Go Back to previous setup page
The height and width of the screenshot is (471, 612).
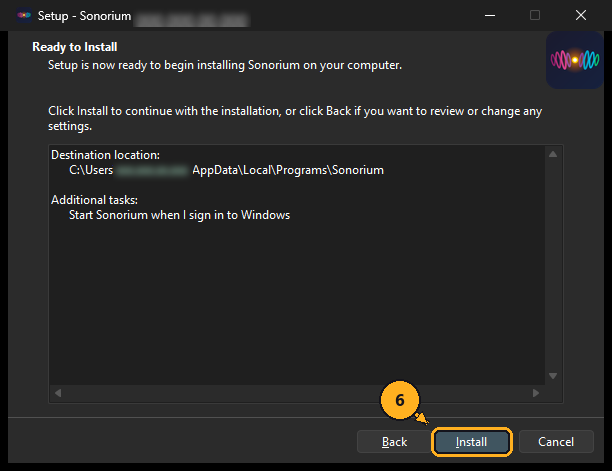[x=394, y=442]
